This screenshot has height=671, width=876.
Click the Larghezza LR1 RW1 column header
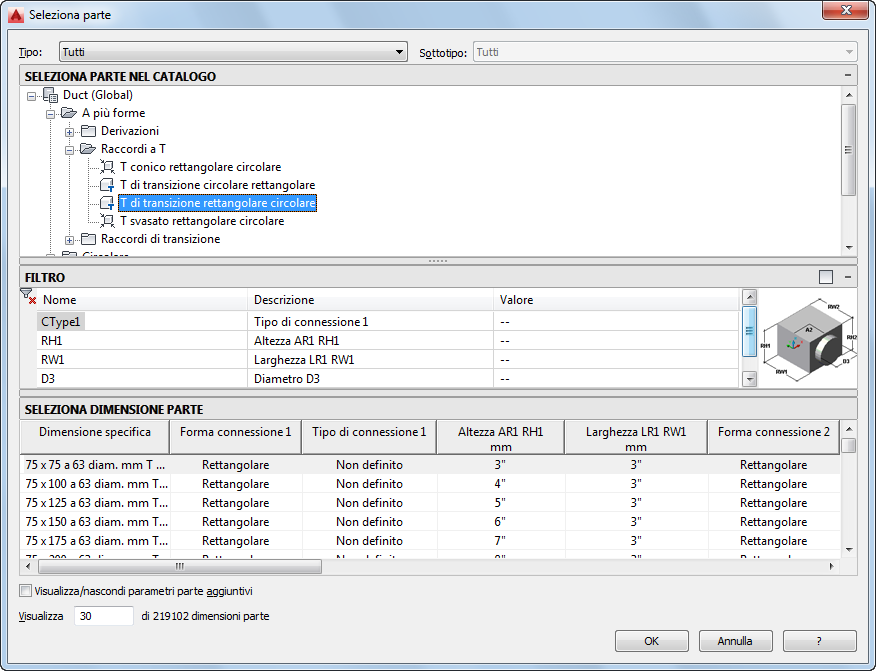636,437
